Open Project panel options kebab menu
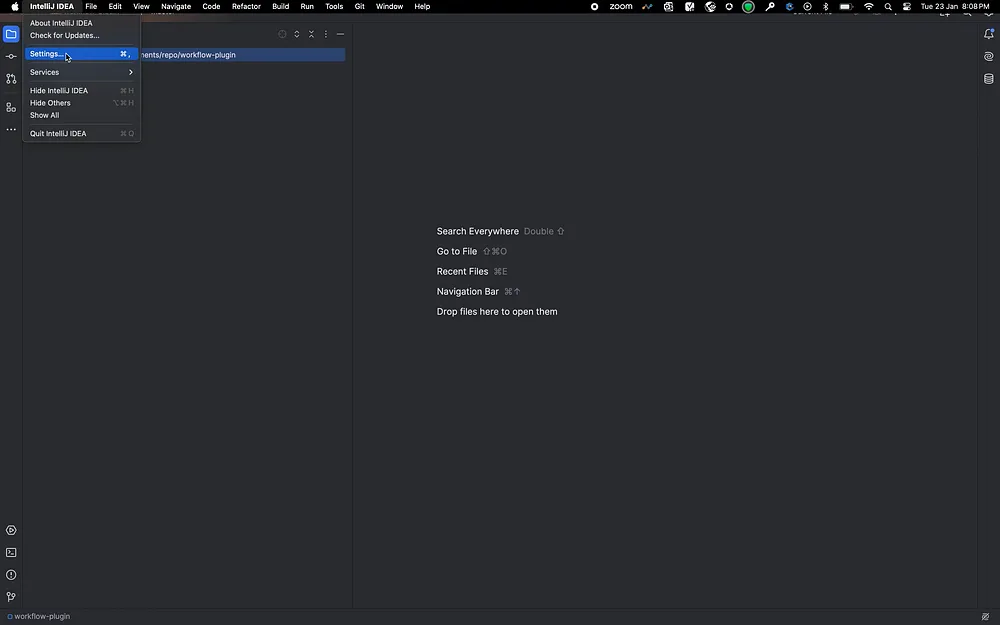 [x=326, y=34]
